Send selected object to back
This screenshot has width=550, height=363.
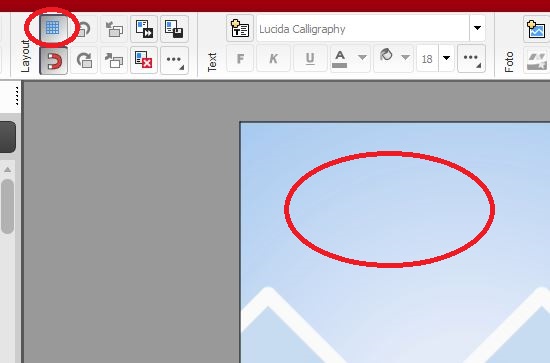114,29
